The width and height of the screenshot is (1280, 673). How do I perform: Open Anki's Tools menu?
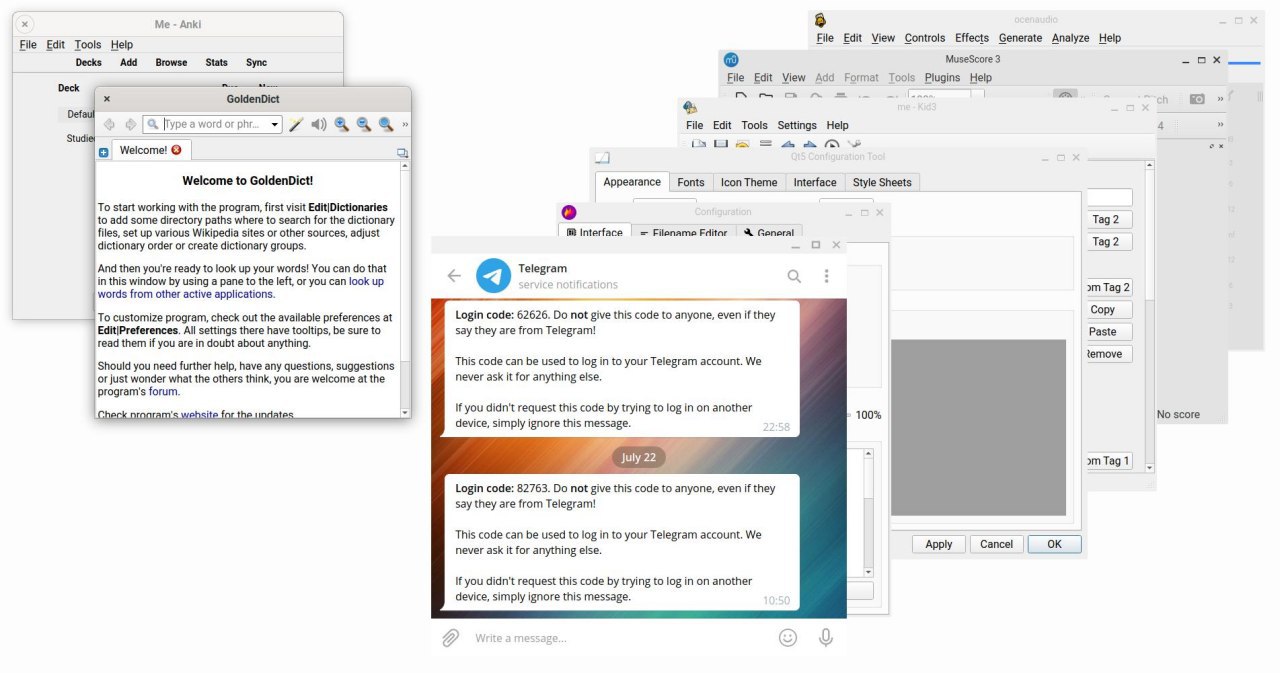point(88,45)
